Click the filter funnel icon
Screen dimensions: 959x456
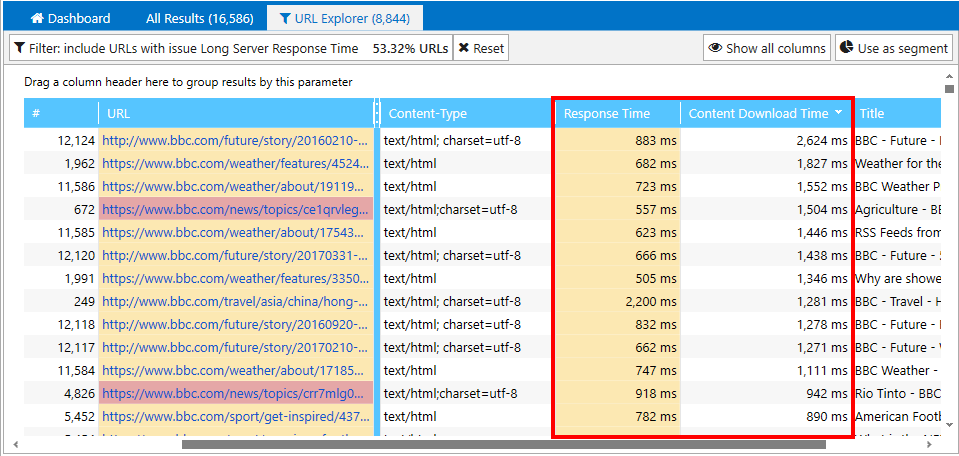click(20, 48)
